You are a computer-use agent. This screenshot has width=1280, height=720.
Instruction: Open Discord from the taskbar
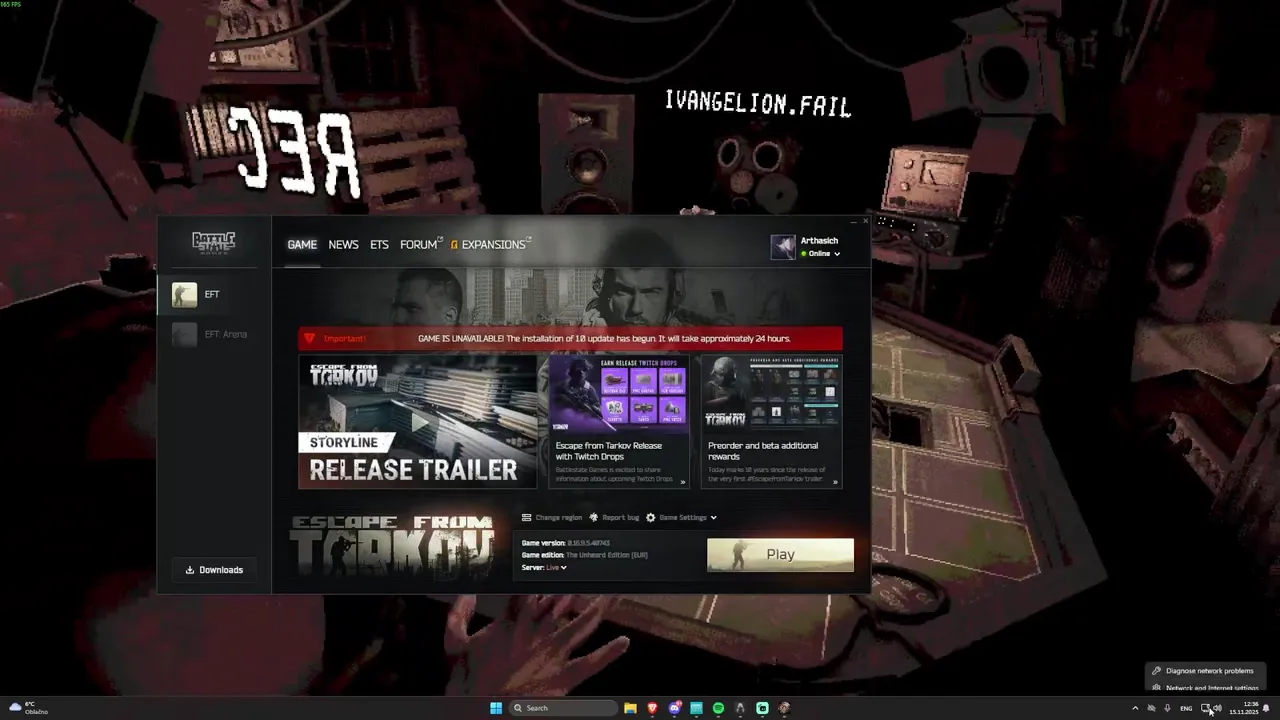point(675,708)
